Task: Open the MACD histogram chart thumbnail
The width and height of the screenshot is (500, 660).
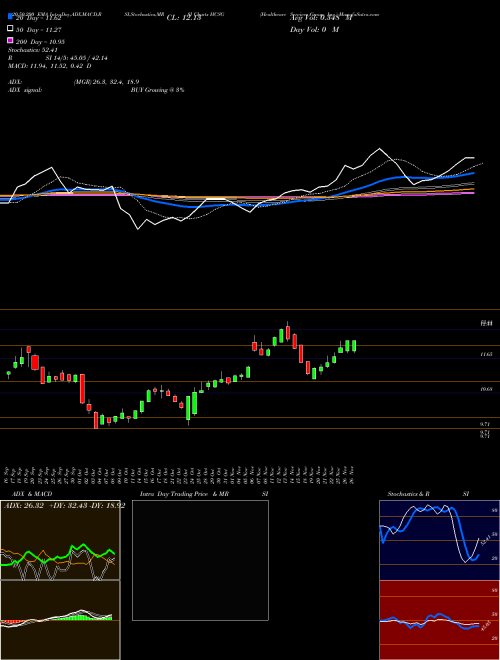Action: pos(60,620)
